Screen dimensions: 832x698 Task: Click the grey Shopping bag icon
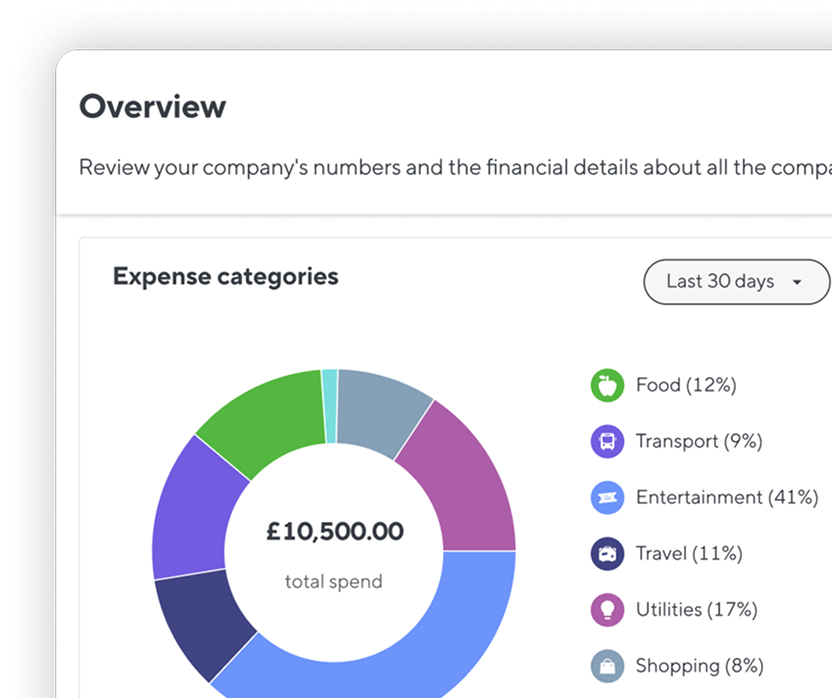click(x=607, y=666)
